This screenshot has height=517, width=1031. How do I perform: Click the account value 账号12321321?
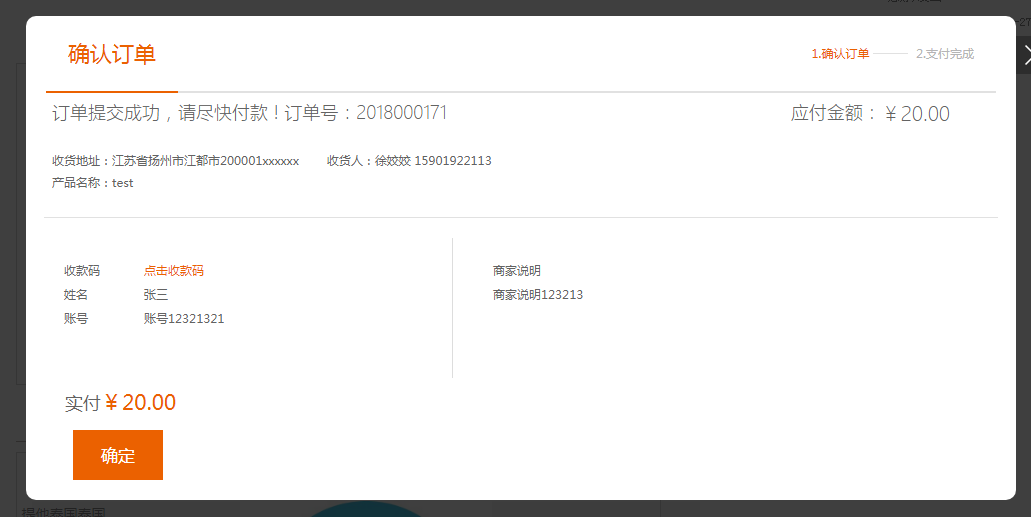(184, 319)
